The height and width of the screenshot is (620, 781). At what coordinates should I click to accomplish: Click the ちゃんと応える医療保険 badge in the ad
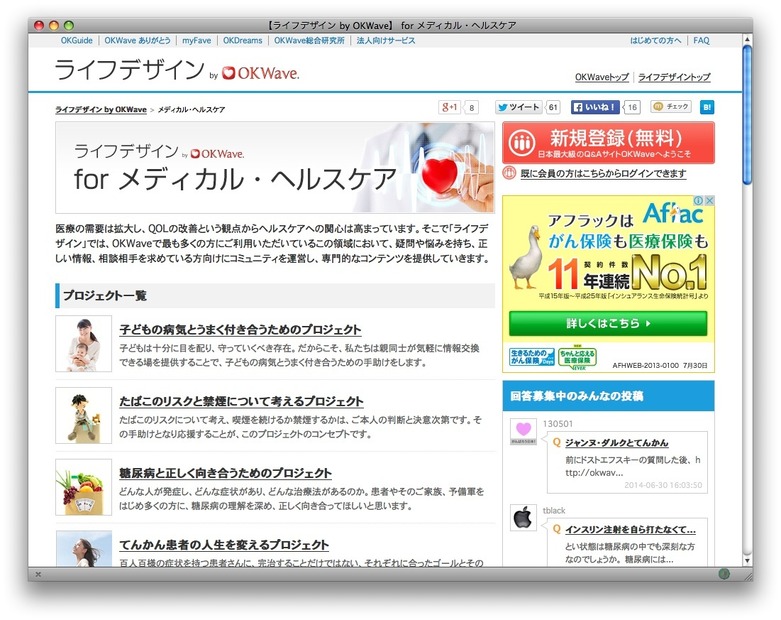(x=577, y=358)
